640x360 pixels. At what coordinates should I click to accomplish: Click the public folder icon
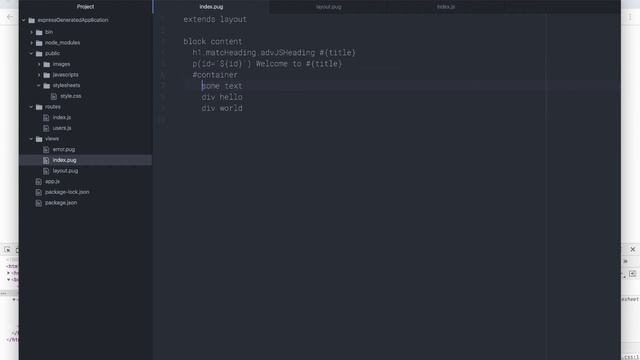pos(39,53)
